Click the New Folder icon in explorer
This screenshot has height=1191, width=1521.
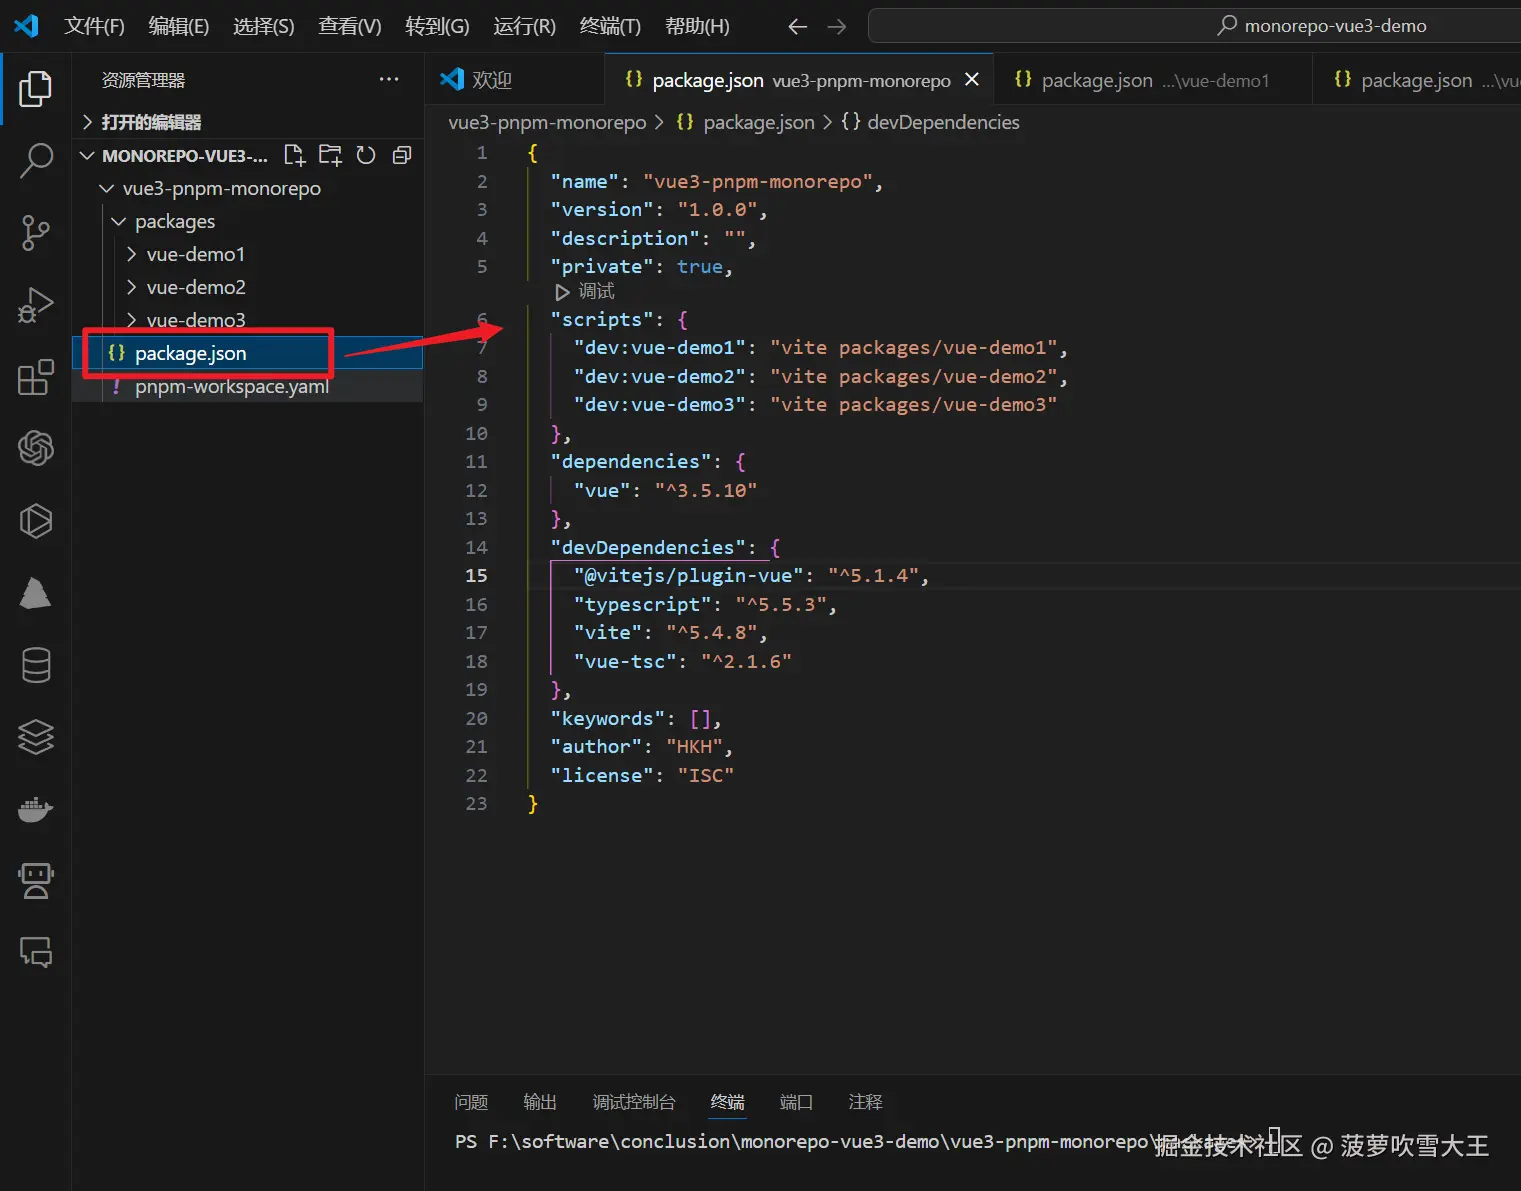coord(330,155)
